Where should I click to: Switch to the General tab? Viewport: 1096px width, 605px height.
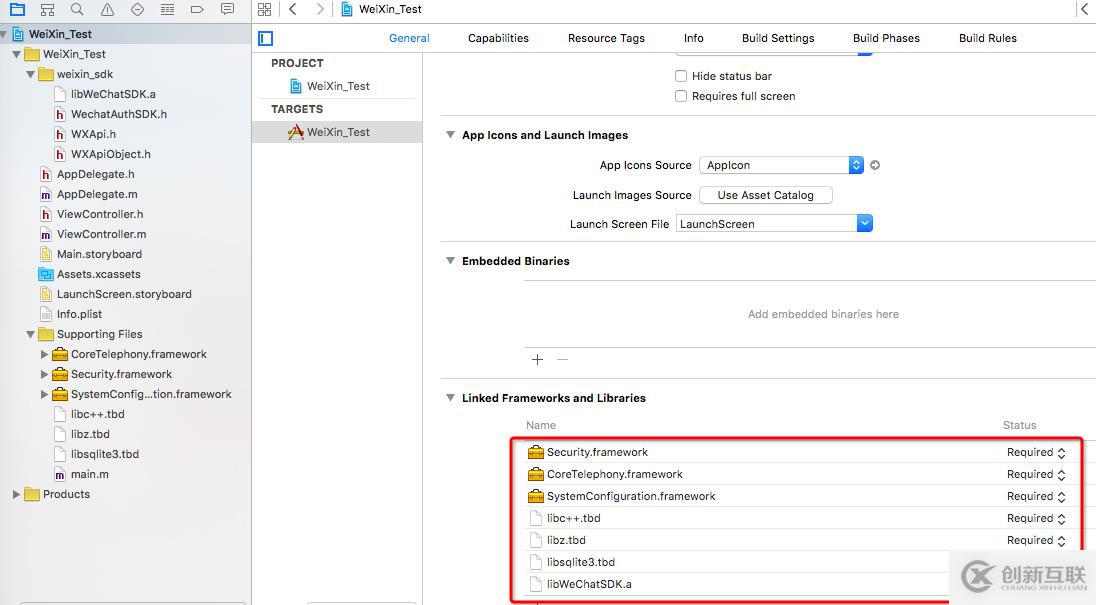click(x=409, y=38)
